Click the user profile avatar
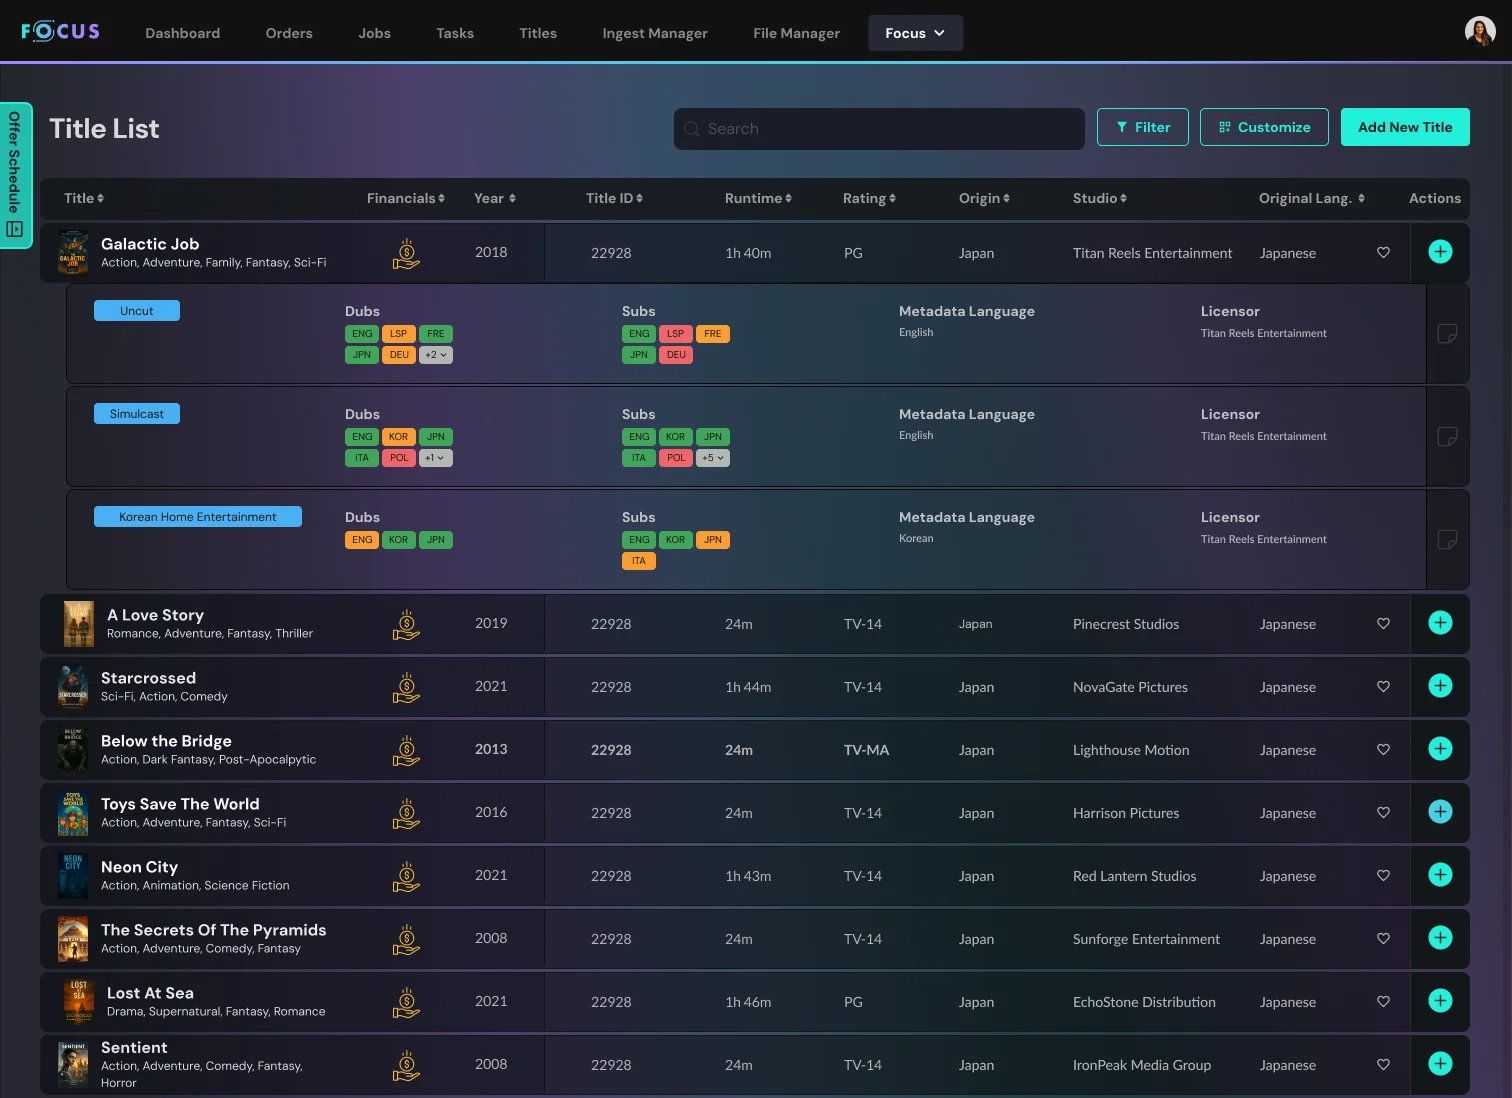 [x=1479, y=32]
